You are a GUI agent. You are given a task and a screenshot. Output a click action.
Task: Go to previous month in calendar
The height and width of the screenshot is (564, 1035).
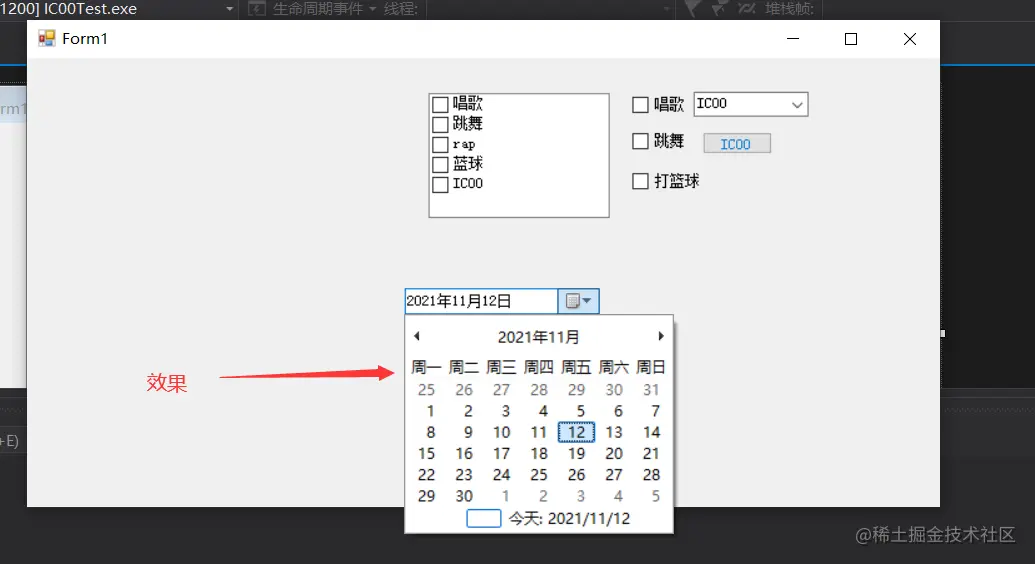point(417,336)
